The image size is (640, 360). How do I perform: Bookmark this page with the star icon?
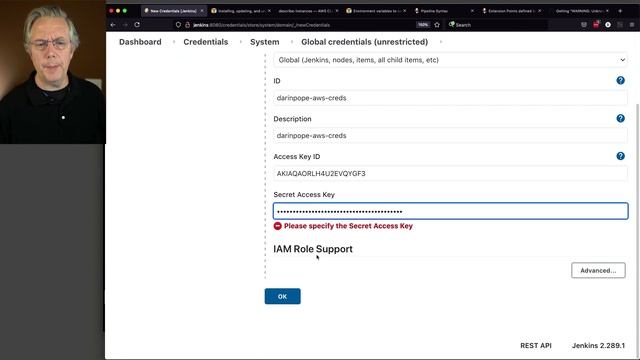pos(437,25)
